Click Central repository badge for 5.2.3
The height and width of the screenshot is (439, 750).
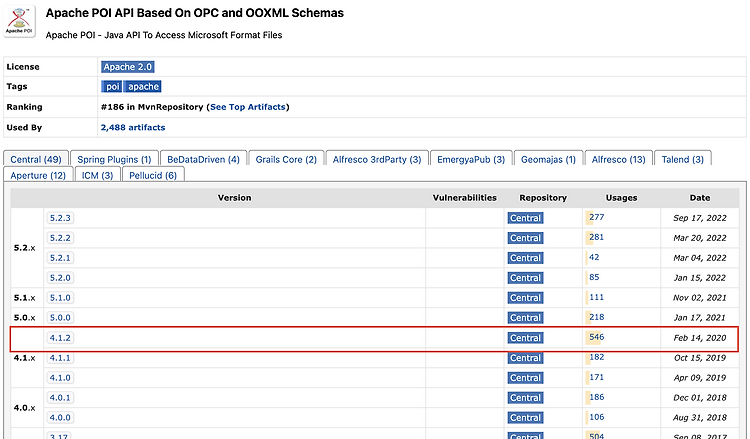(x=525, y=218)
